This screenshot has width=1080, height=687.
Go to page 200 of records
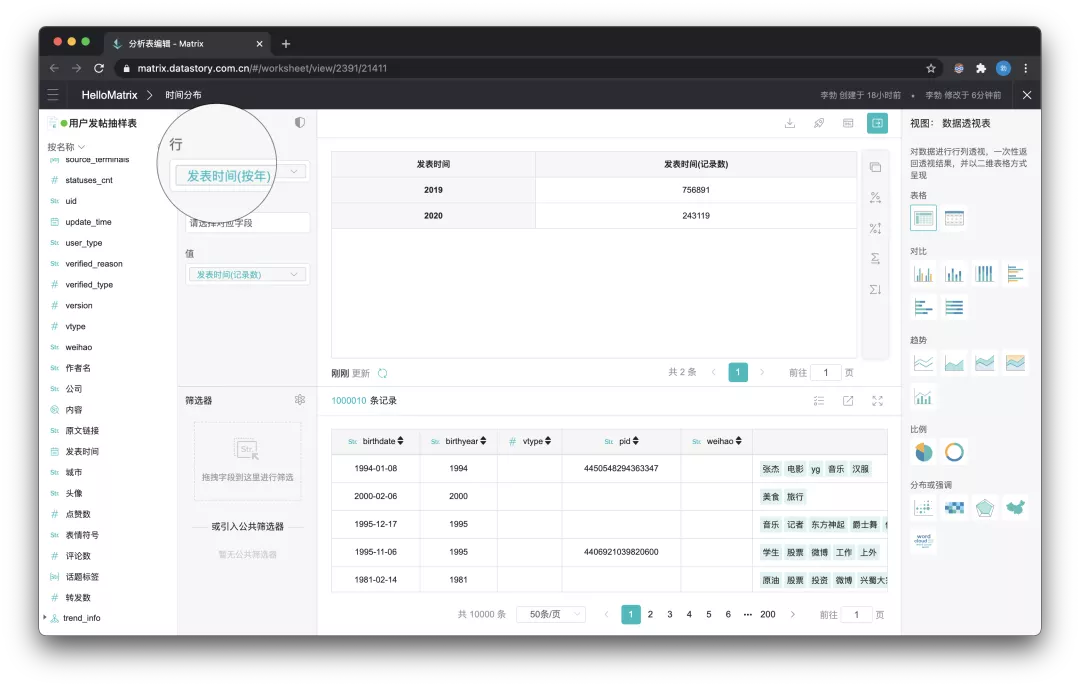pyautogui.click(x=767, y=614)
